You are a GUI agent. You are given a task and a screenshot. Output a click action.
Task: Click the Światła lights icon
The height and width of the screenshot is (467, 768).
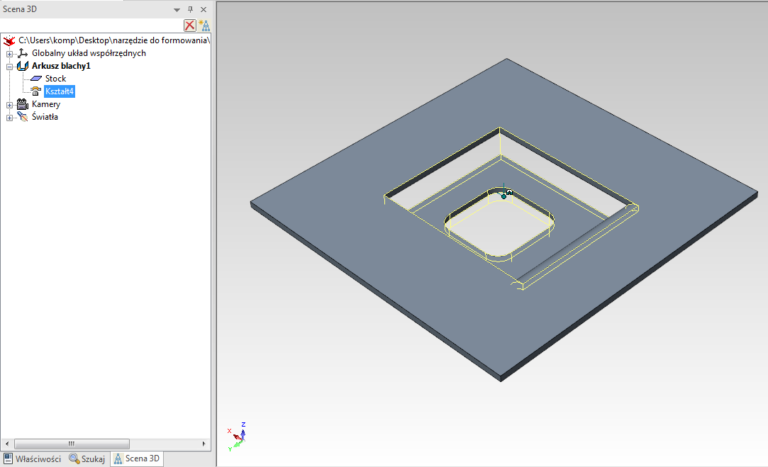23,117
